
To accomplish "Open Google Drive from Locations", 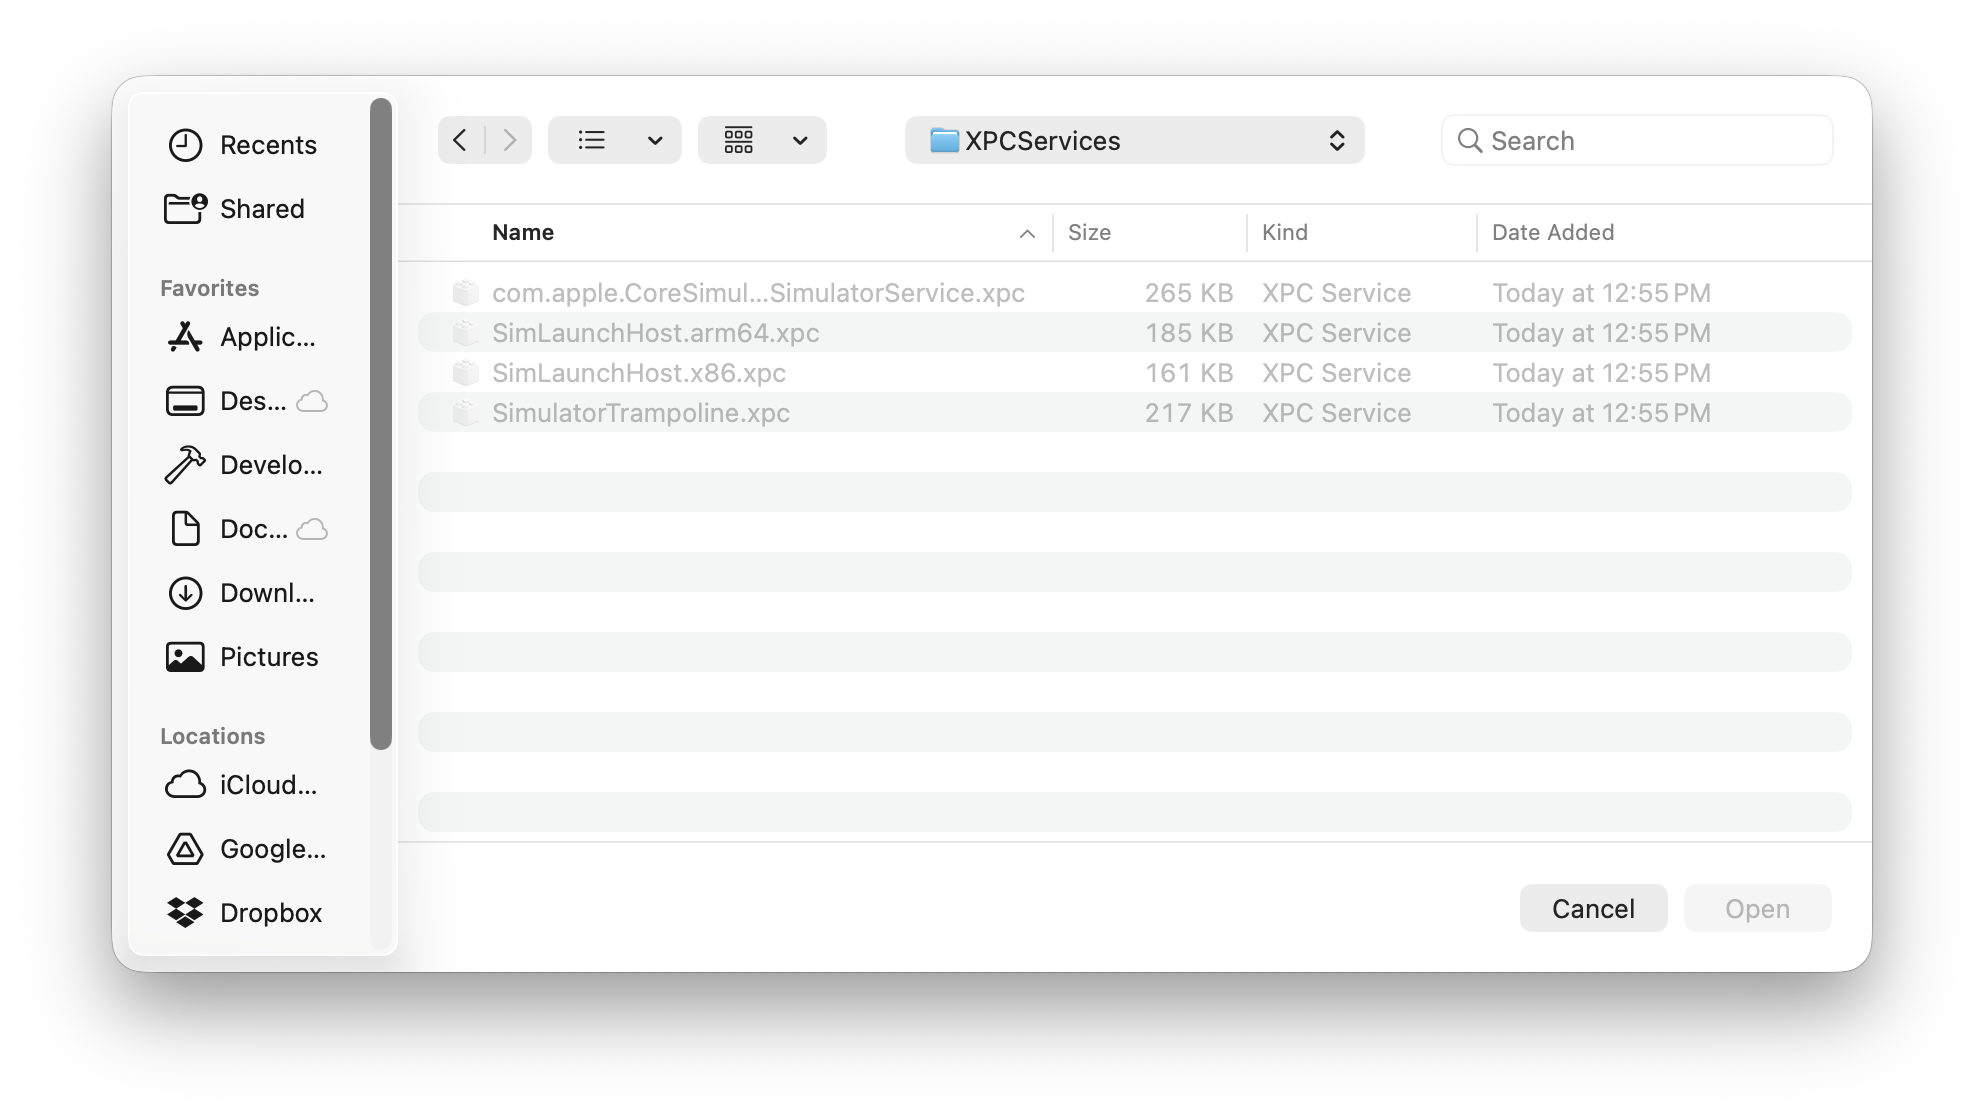I will coord(270,848).
